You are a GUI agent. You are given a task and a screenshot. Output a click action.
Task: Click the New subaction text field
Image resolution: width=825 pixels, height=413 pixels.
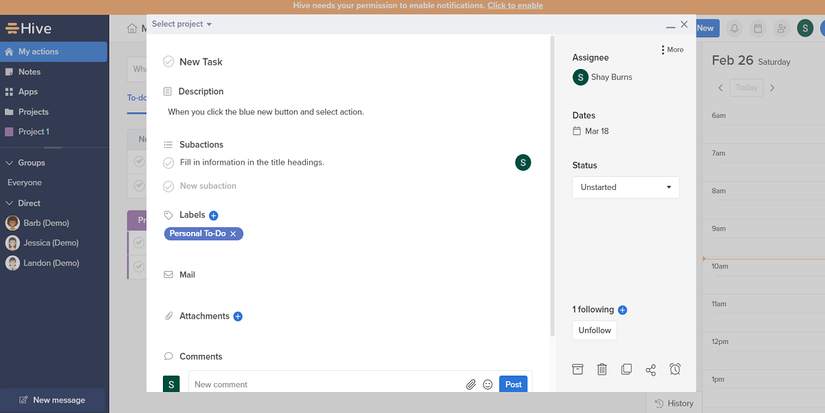pyautogui.click(x=208, y=186)
